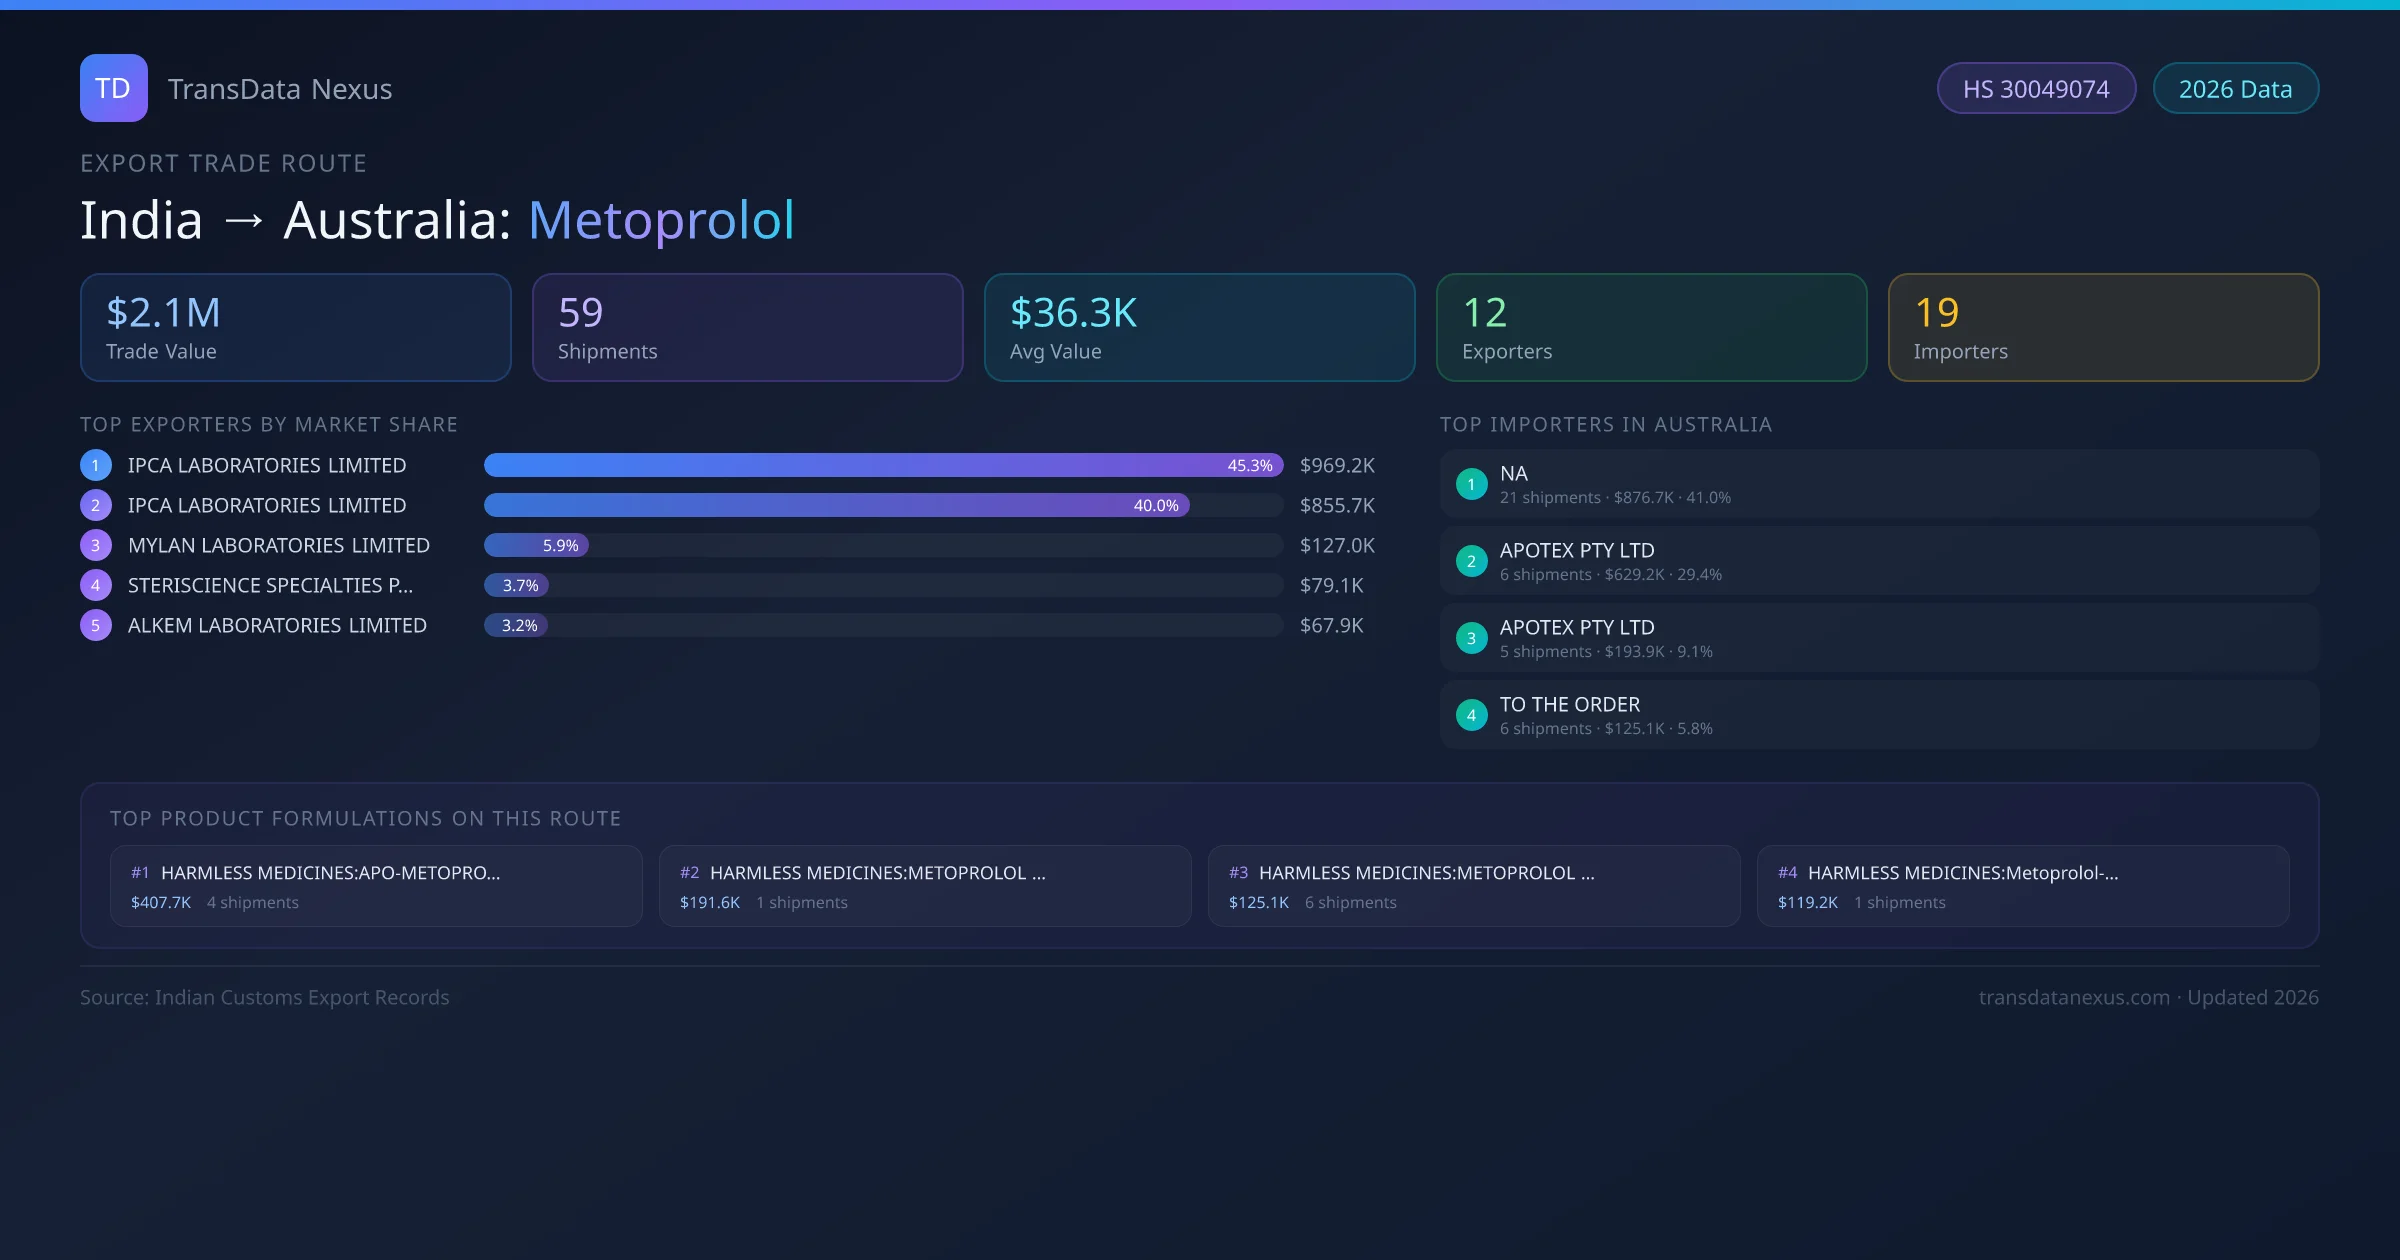Viewport: 2400px width, 1260px height.
Task: Open the $2.1M Trade Value card
Action: [x=295, y=327]
